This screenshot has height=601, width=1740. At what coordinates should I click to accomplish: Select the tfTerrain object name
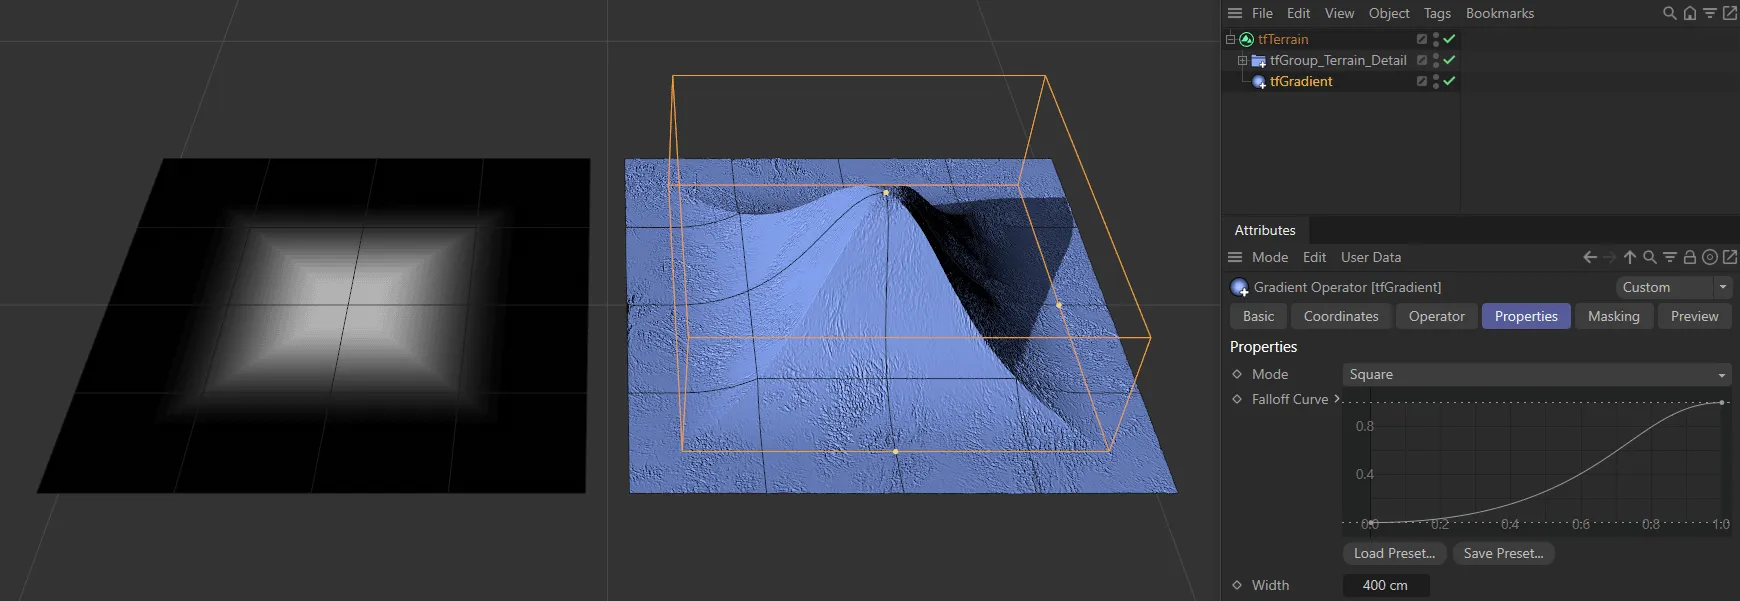click(1283, 39)
